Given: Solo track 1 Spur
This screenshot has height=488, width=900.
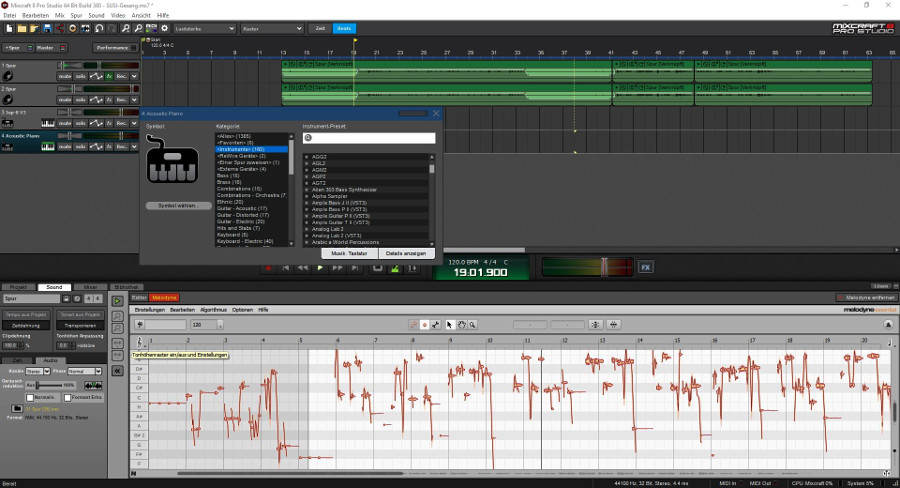Looking at the screenshot, I should coord(81,76).
